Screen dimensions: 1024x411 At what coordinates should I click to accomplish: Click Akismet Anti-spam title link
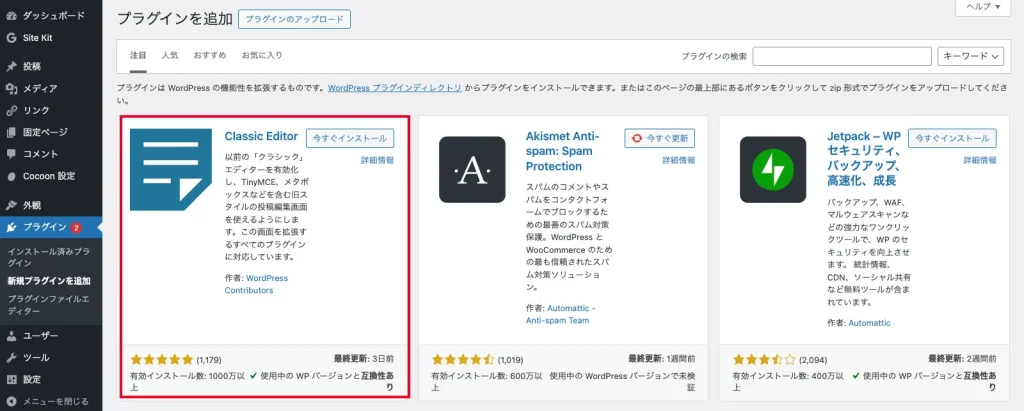(563, 152)
